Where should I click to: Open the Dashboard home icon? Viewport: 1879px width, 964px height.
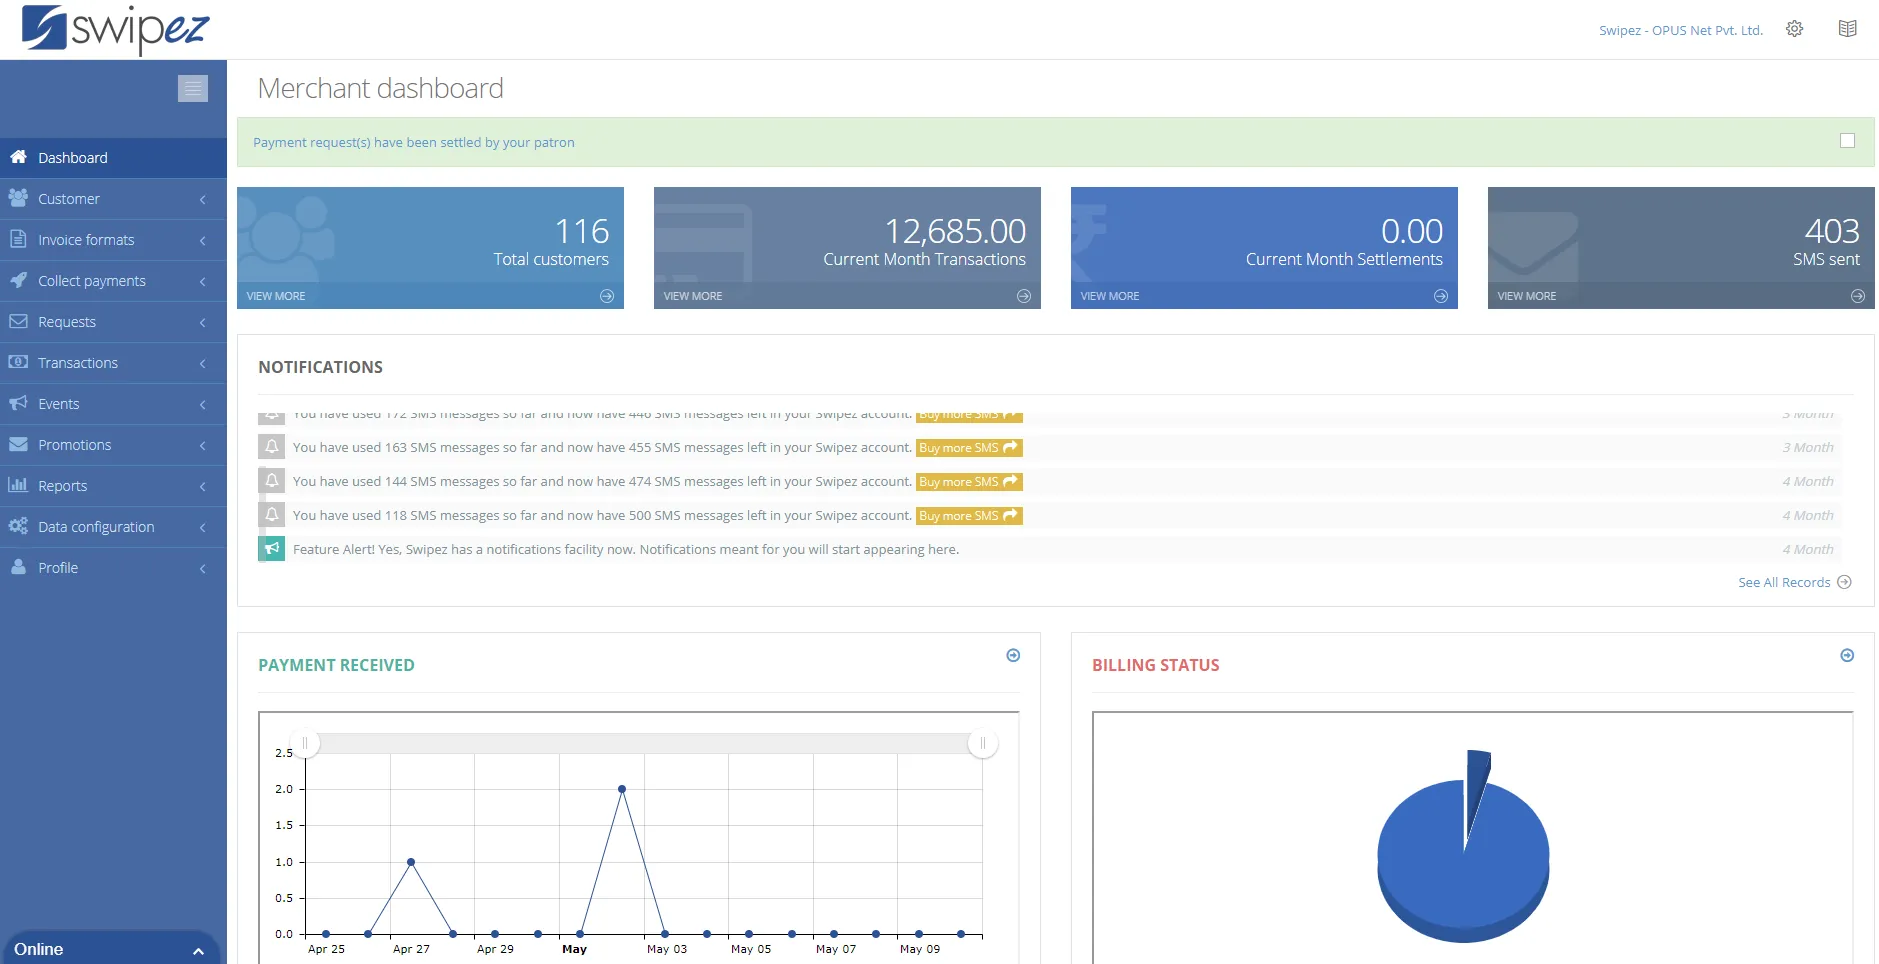(20, 157)
